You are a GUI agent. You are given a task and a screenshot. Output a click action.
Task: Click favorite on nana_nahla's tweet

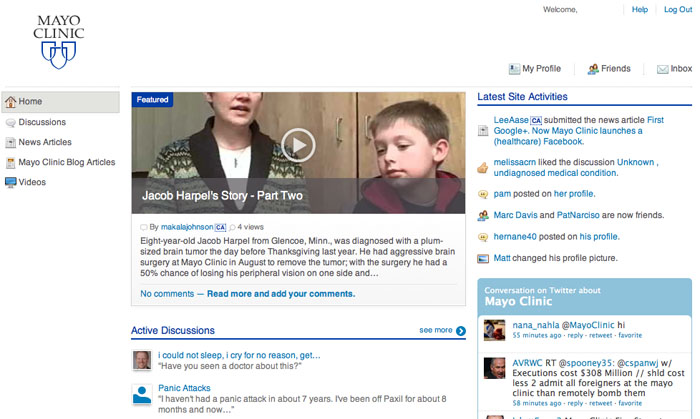click(630, 335)
